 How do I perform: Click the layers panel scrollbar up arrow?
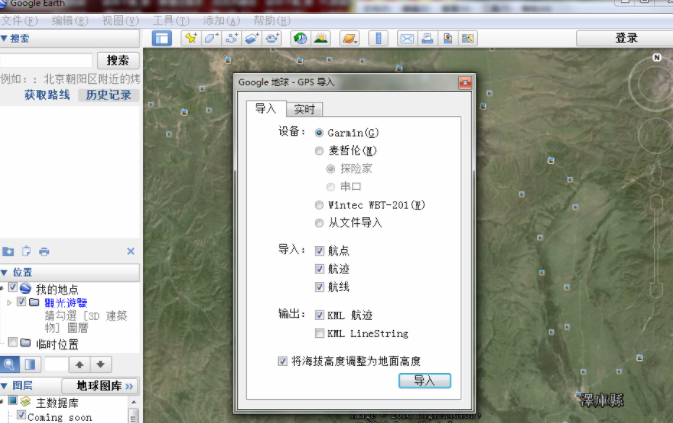134,402
